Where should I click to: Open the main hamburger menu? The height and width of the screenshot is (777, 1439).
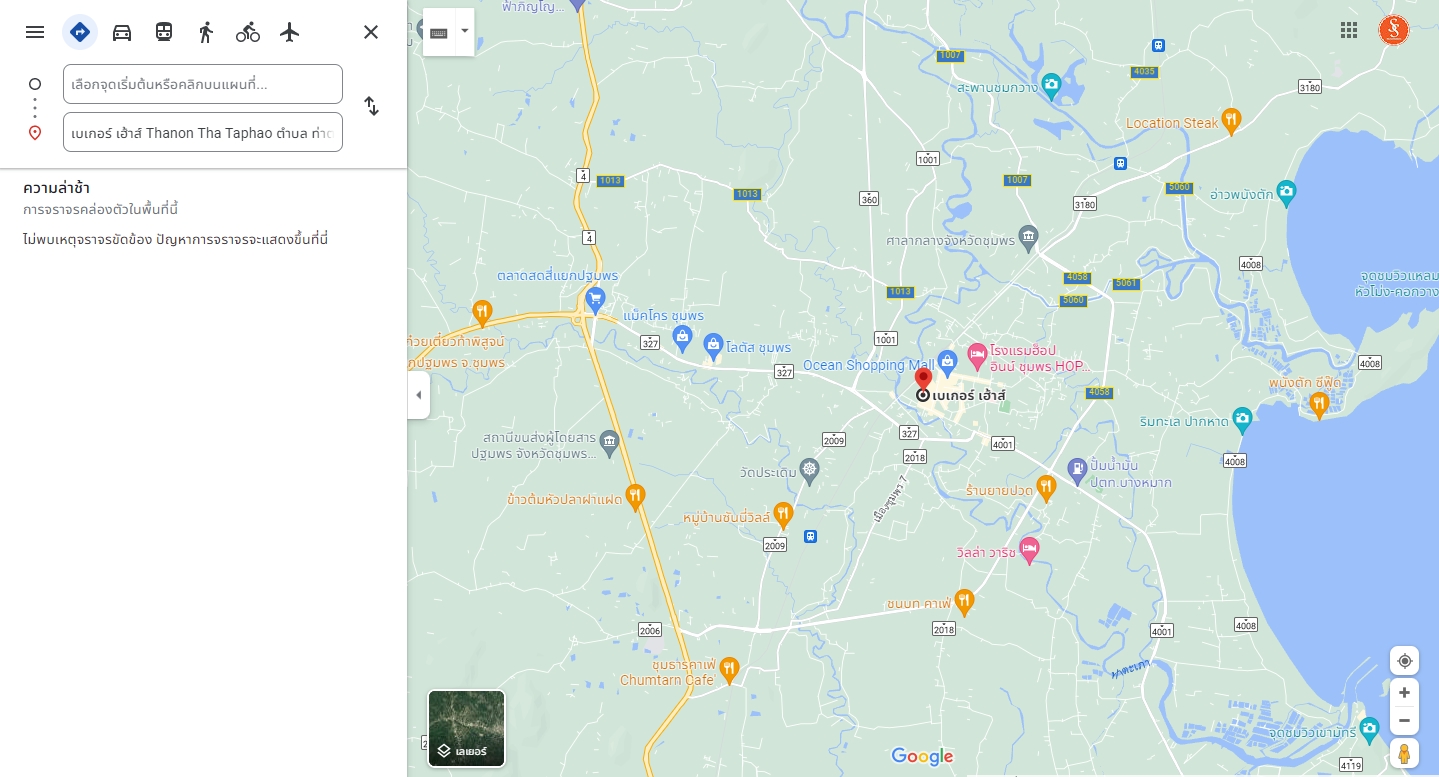click(35, 32)
